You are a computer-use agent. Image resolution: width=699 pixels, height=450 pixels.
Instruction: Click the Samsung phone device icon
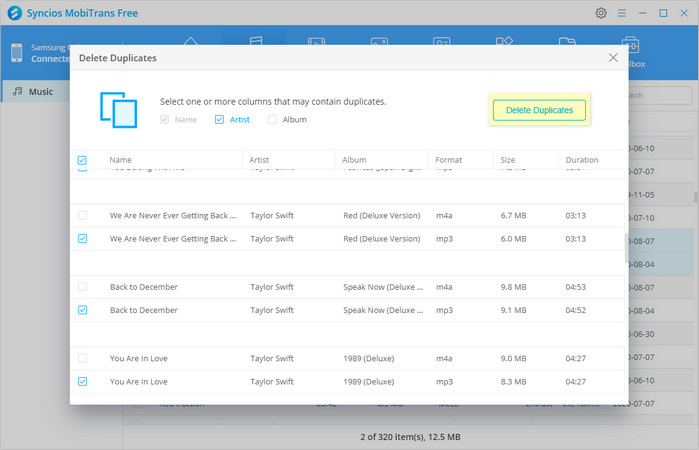point(16,53)
